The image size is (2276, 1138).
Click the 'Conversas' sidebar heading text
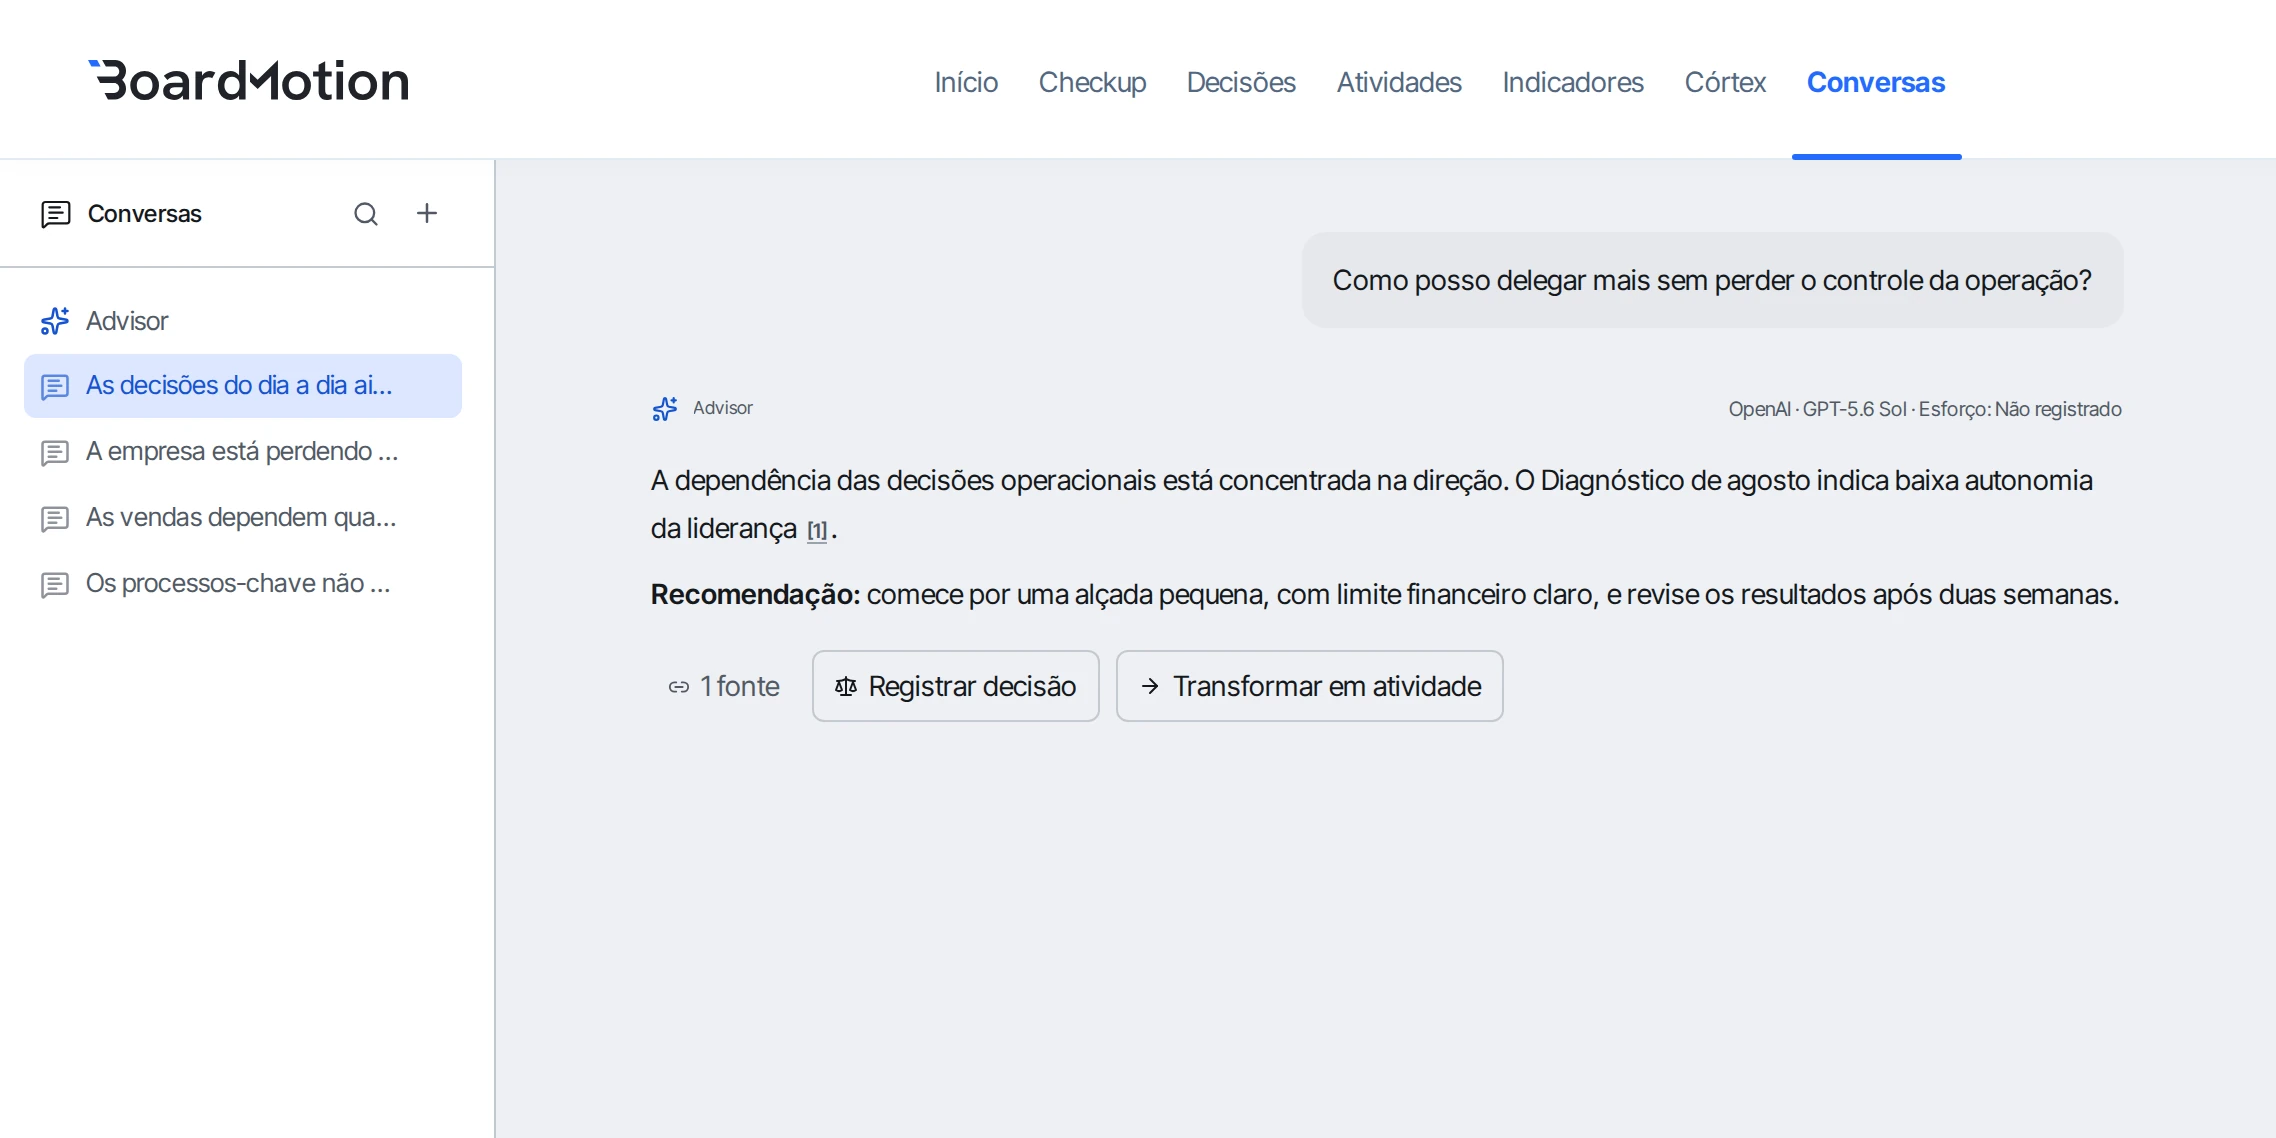pos(145,214)
